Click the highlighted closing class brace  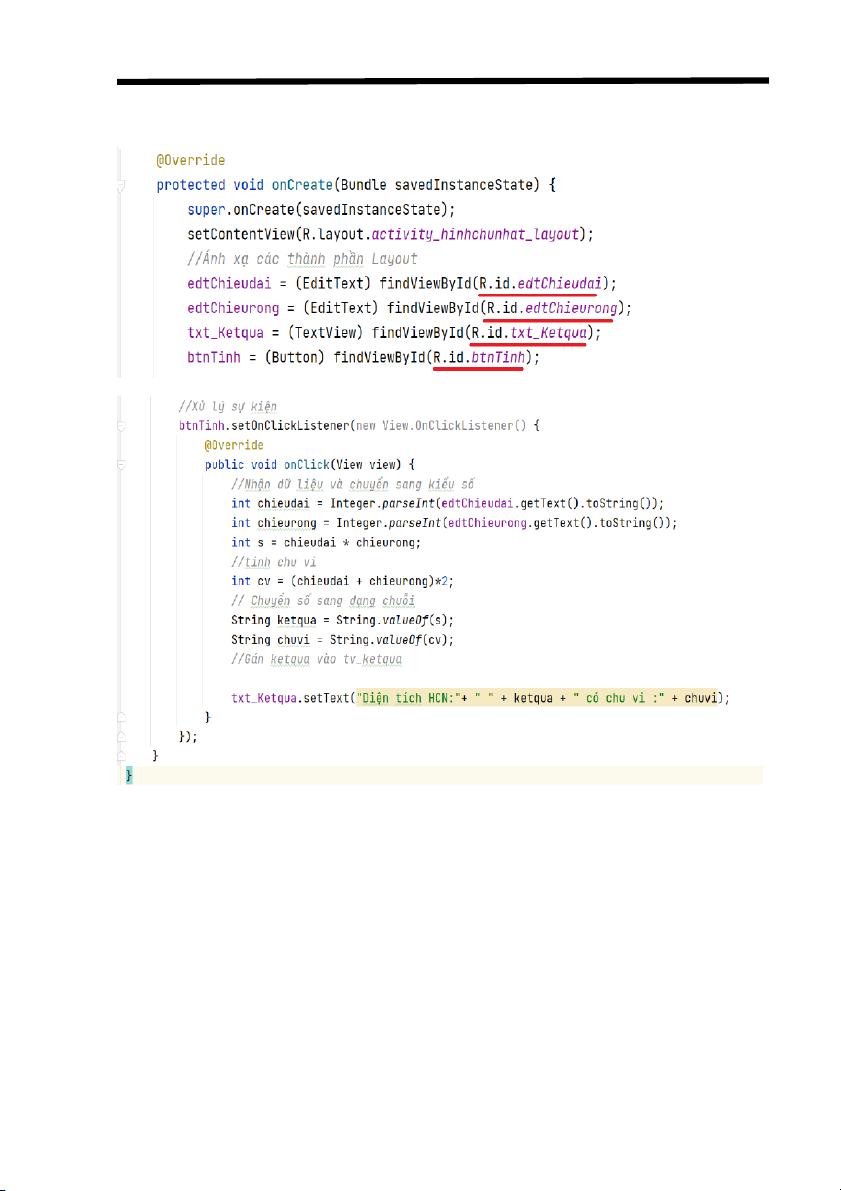pyautogui.click(x=129, y=776)
